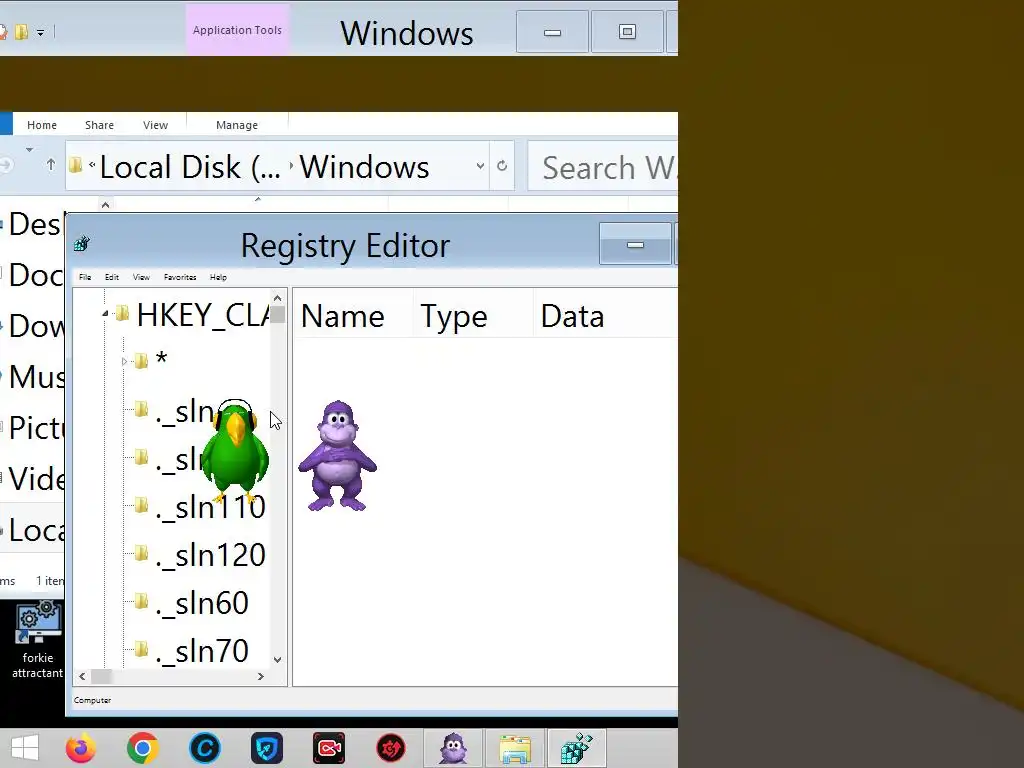Click folder icon next to ._sln60
Image resolution: width=1024 pixels, height=768 pixels.
[141, 601]
